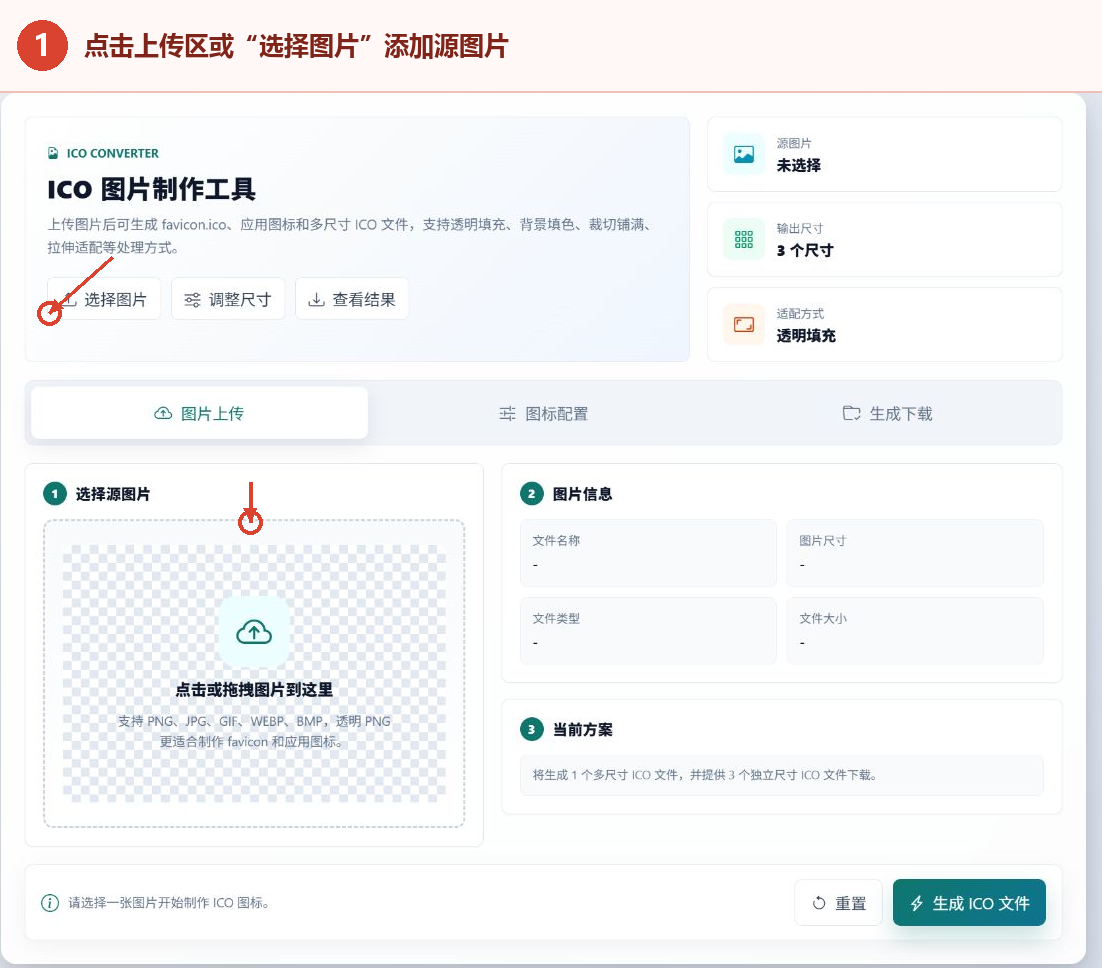Switch to the 图片上传 tab
This screenshot has width=1102, height=968.
coord(200,413)
